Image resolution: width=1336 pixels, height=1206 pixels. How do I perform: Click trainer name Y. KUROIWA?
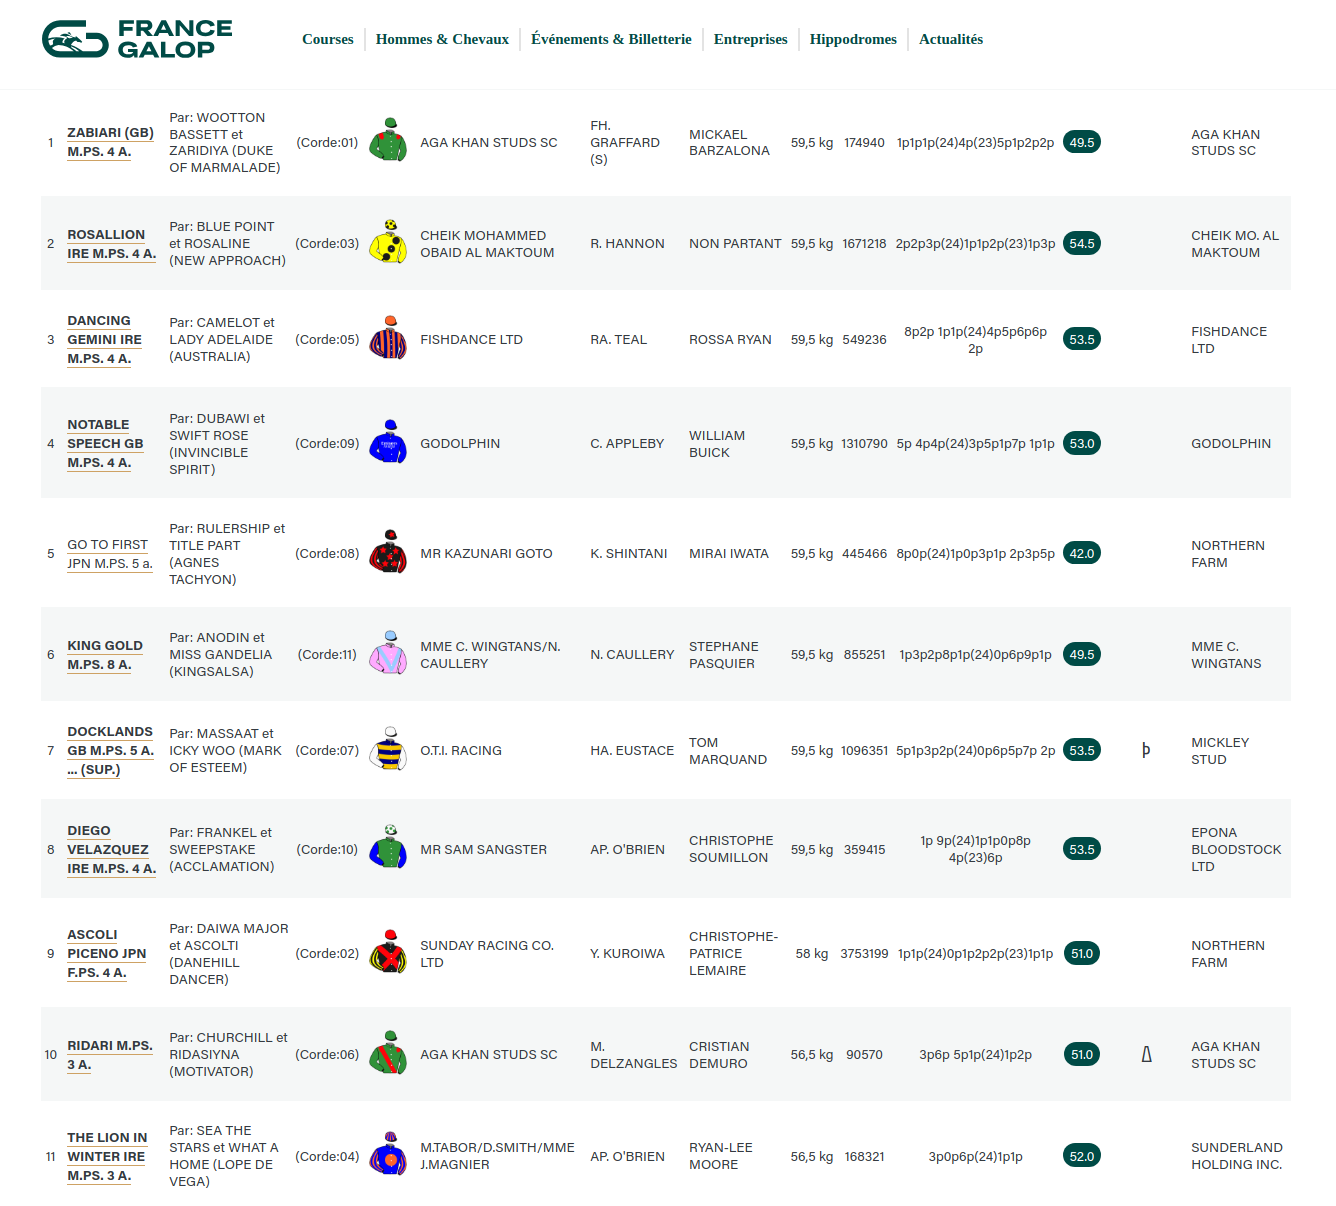[x=627, y=953]
